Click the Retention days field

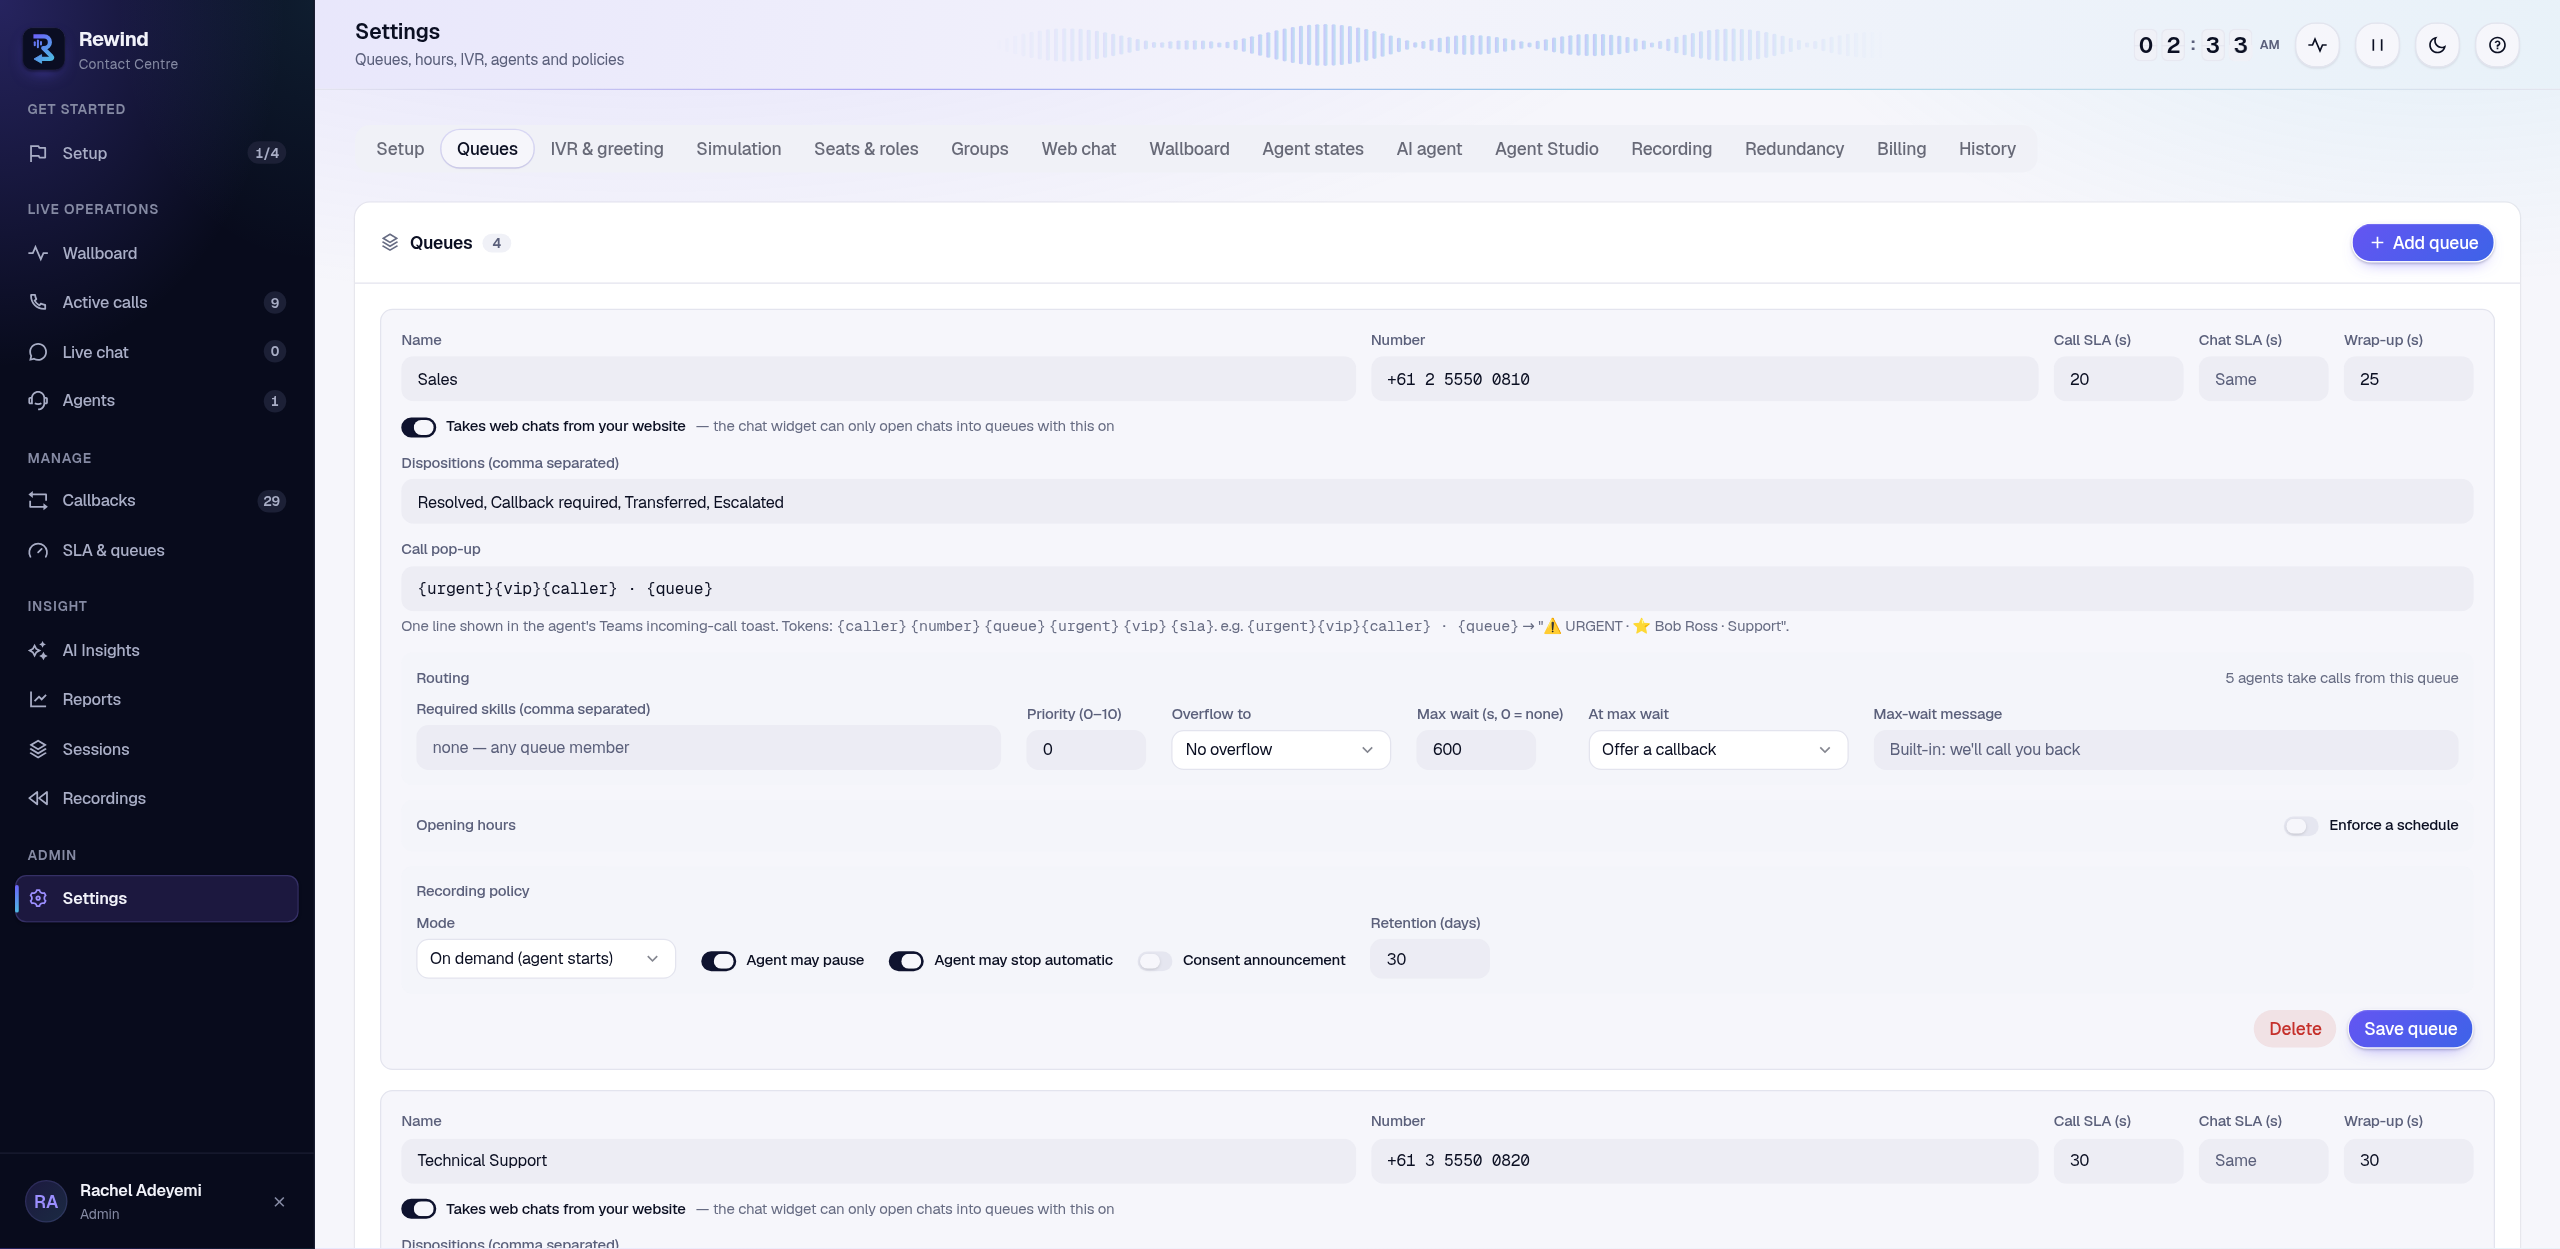tap(1429, 959)
